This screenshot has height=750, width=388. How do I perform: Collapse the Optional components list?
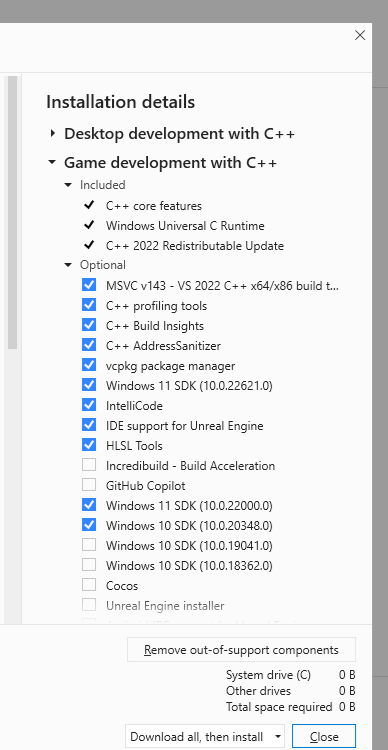(68, 265)
